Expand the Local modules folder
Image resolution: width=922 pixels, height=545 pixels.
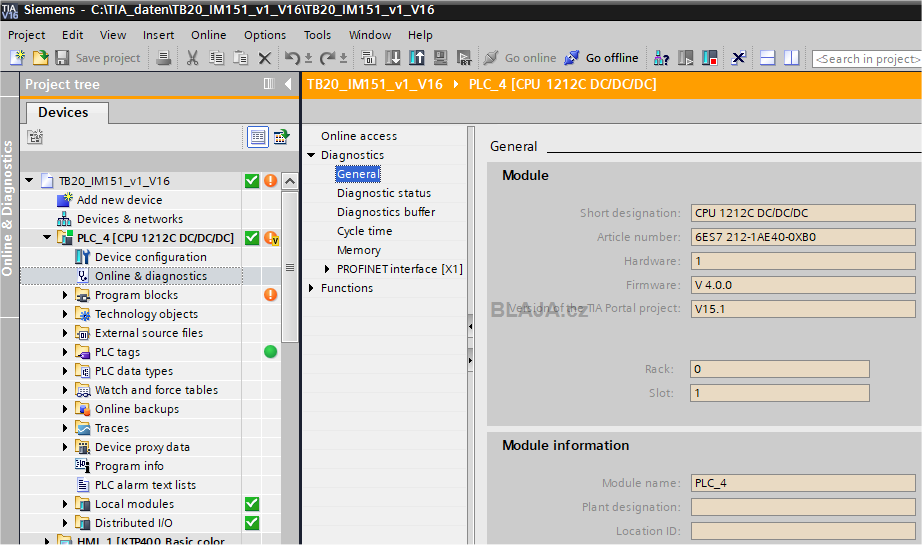pyautogui.click(x=65, y=504)
